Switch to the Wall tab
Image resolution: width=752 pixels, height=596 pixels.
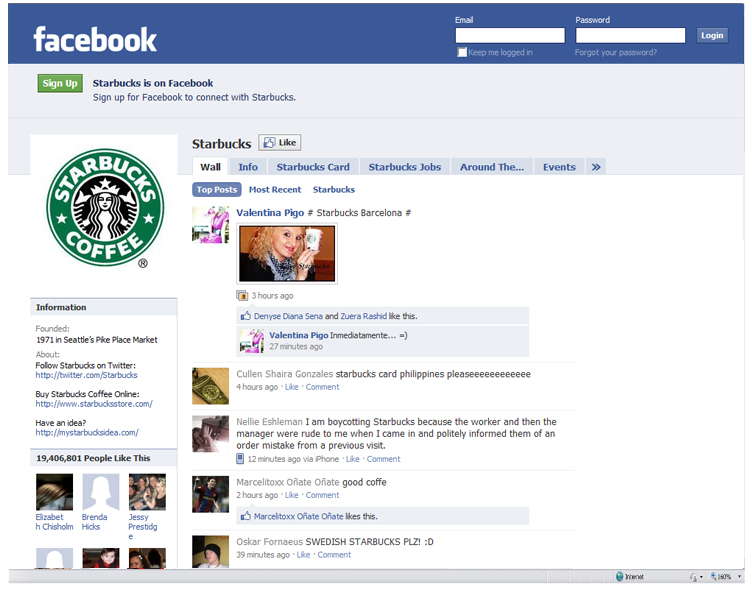pyautogui.click(x=211, y=167)
